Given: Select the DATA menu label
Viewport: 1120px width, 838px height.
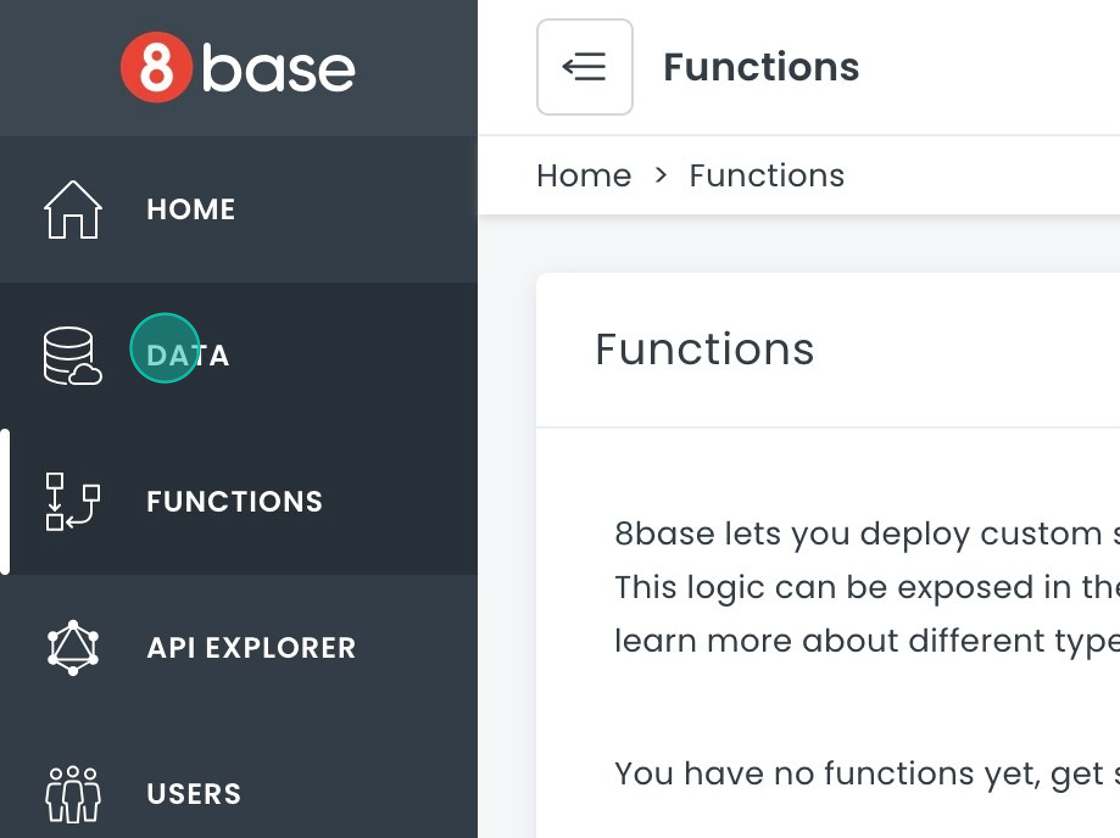Looking at the screenshot, I should [188, 356].
